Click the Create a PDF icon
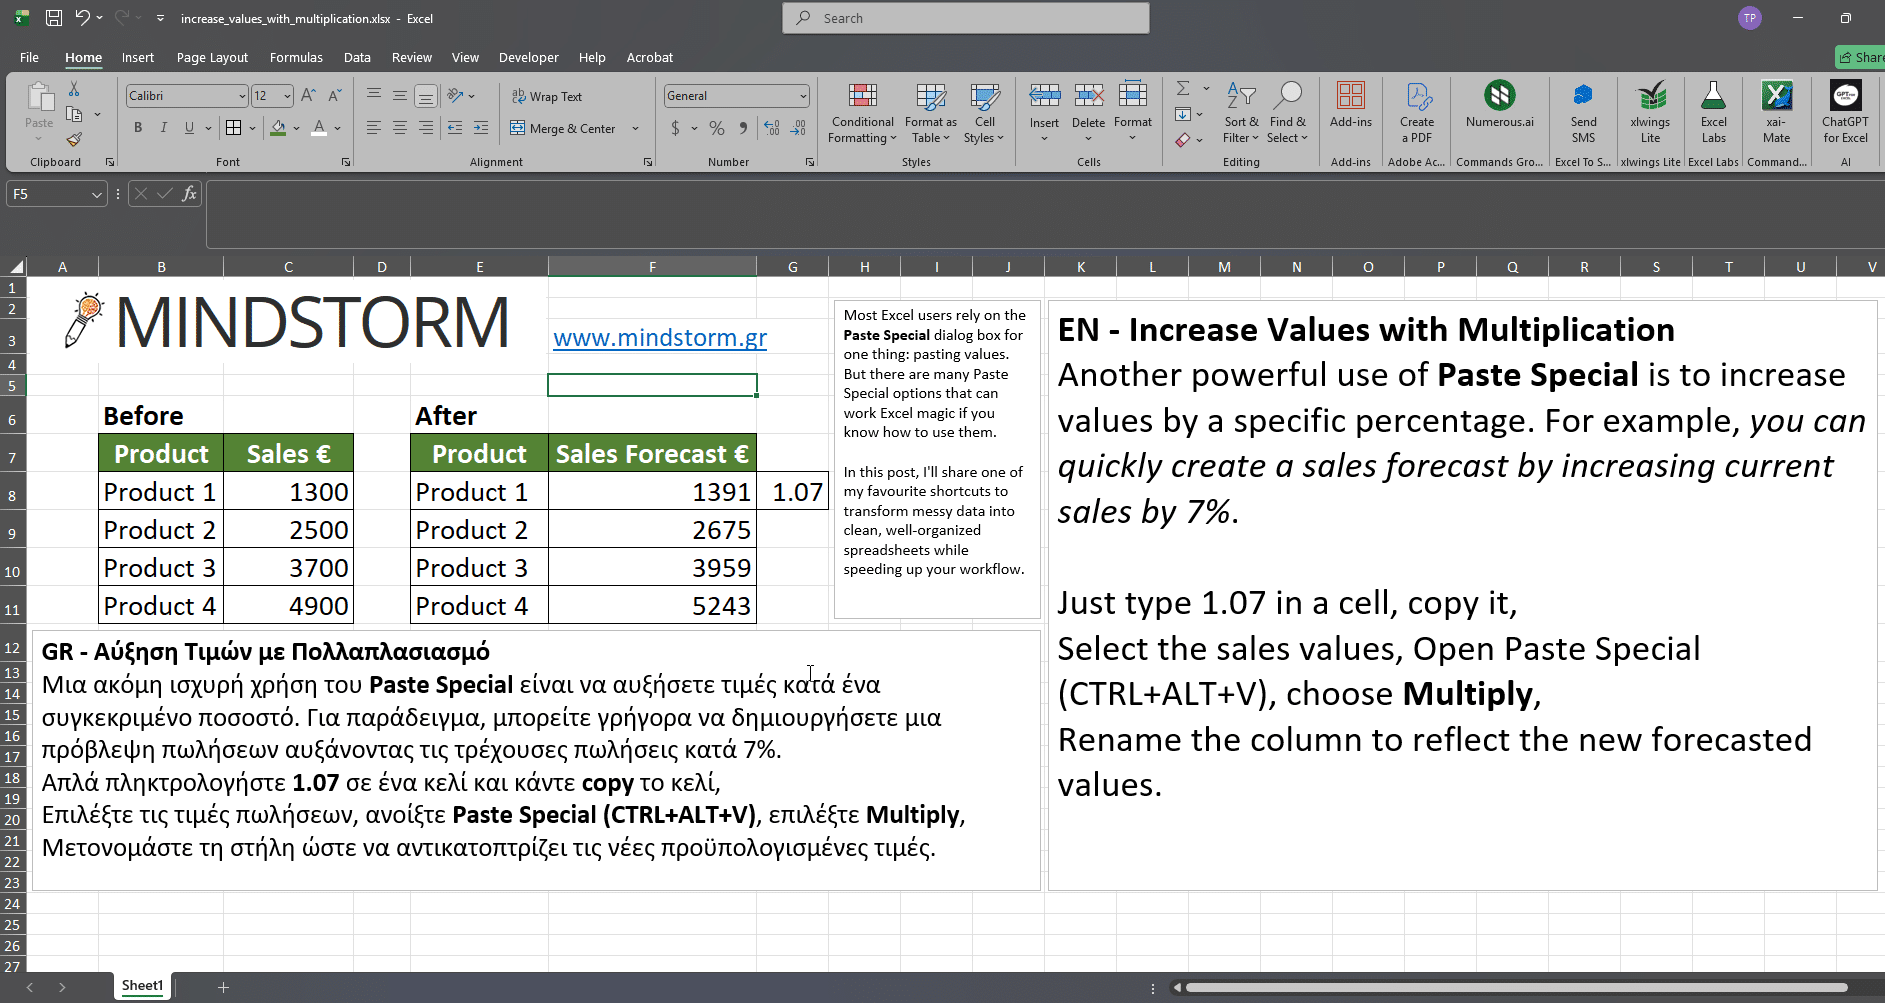This screenshot has height=1003, width=1885. click(1417, 114)
